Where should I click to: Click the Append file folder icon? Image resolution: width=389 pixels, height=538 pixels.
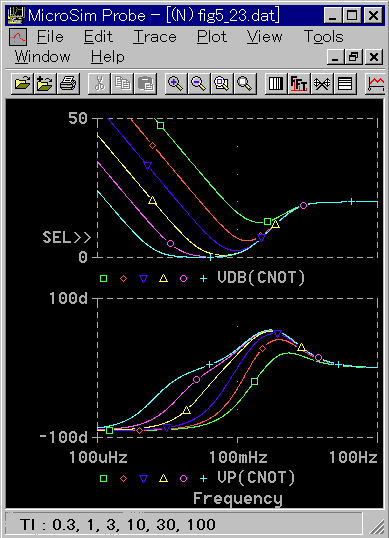tap(45, 83)
